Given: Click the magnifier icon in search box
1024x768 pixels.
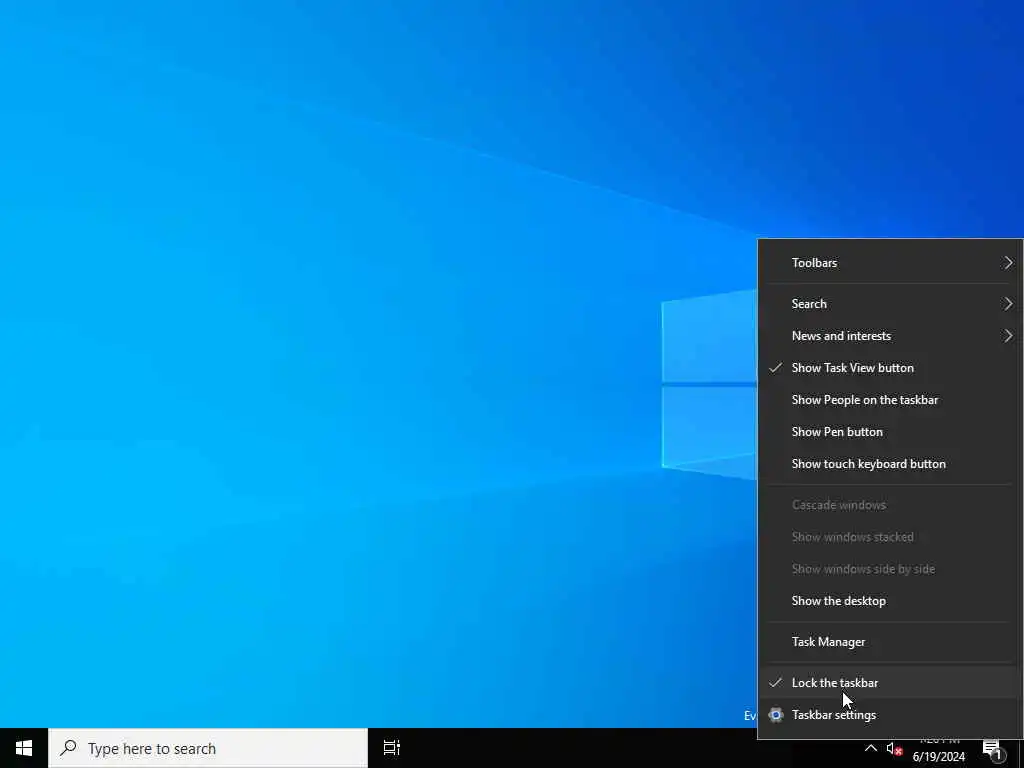Looking at the screenshot, I should coord(68,748).
